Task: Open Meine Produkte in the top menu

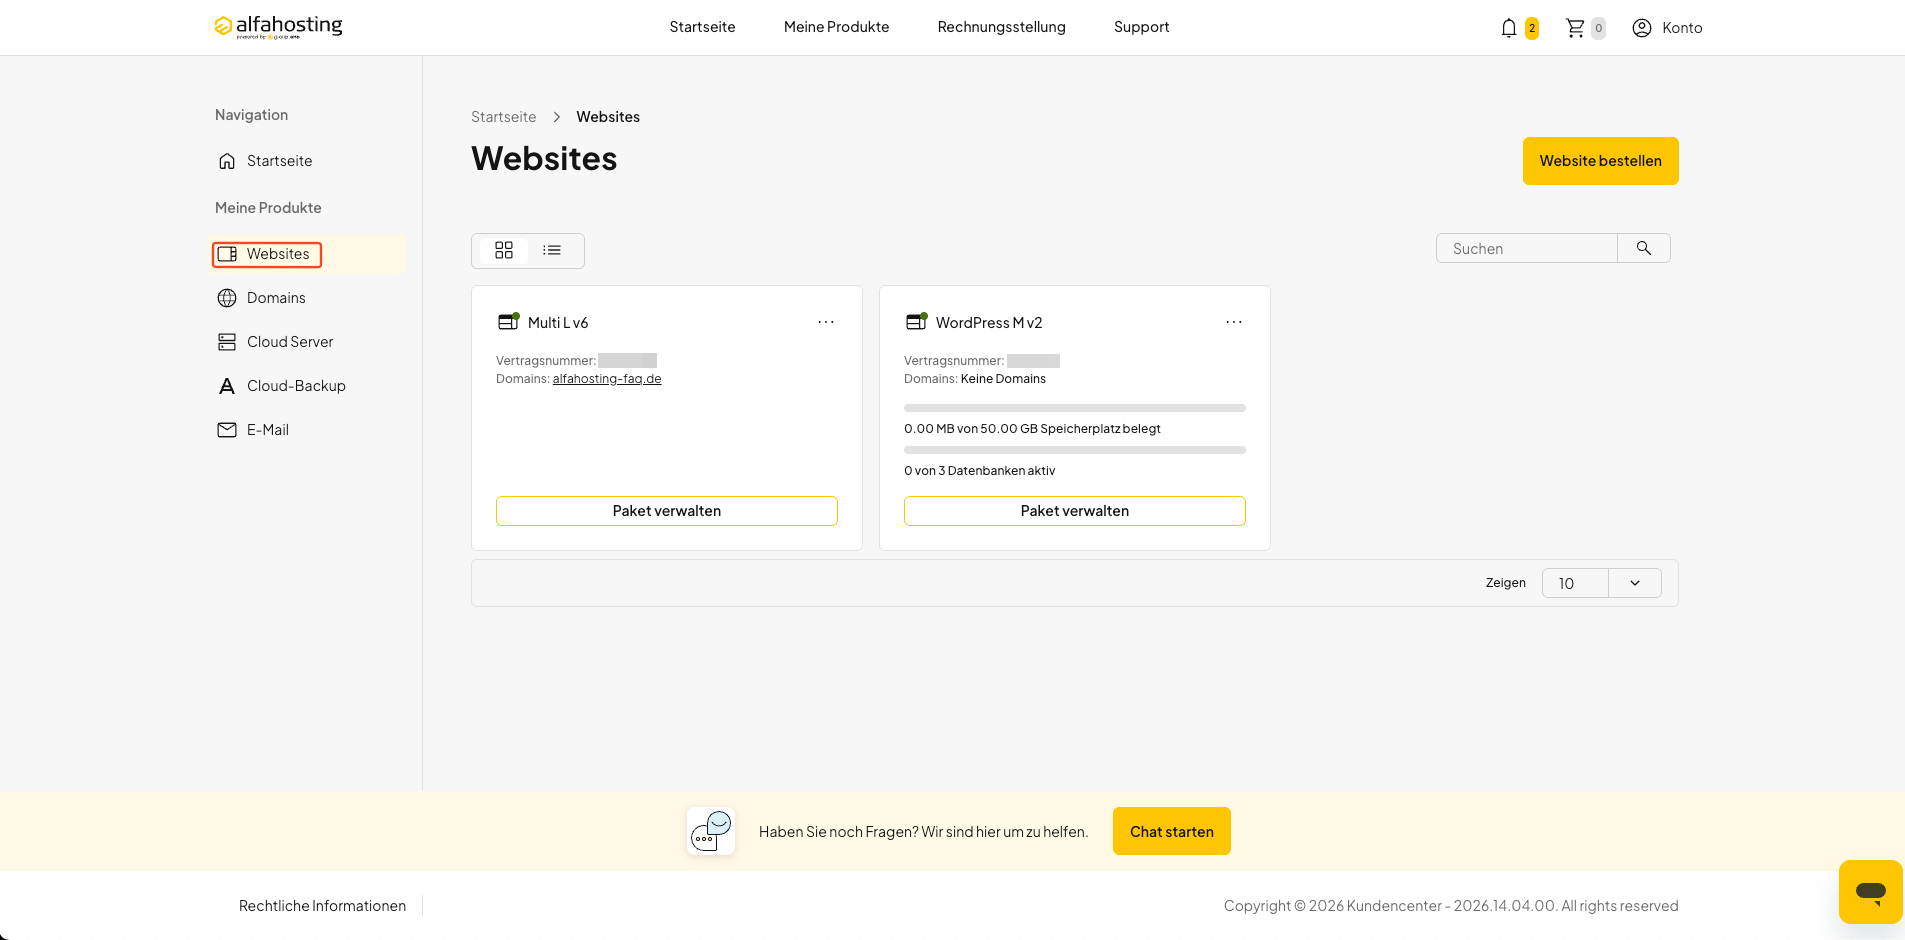Action: pos(836,27)
